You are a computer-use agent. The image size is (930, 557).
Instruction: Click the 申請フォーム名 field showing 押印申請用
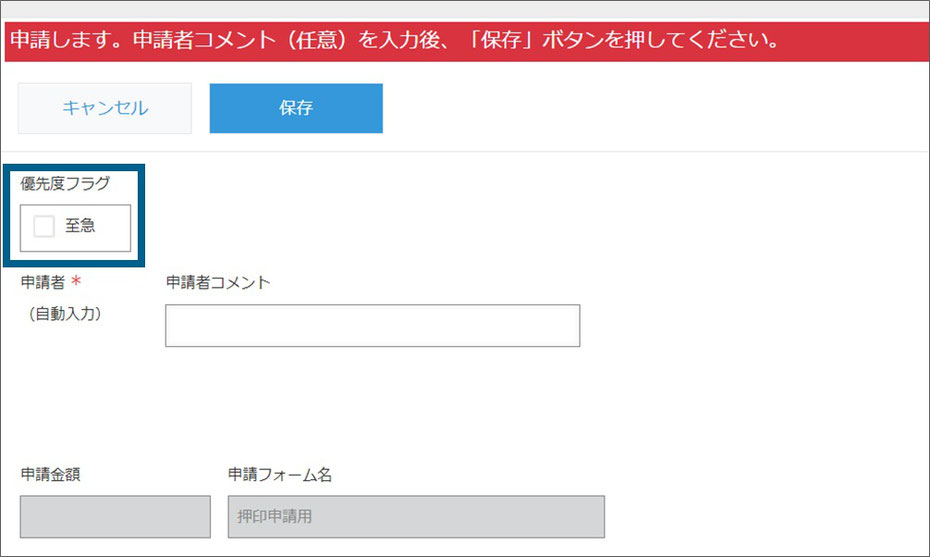point(416,517)
